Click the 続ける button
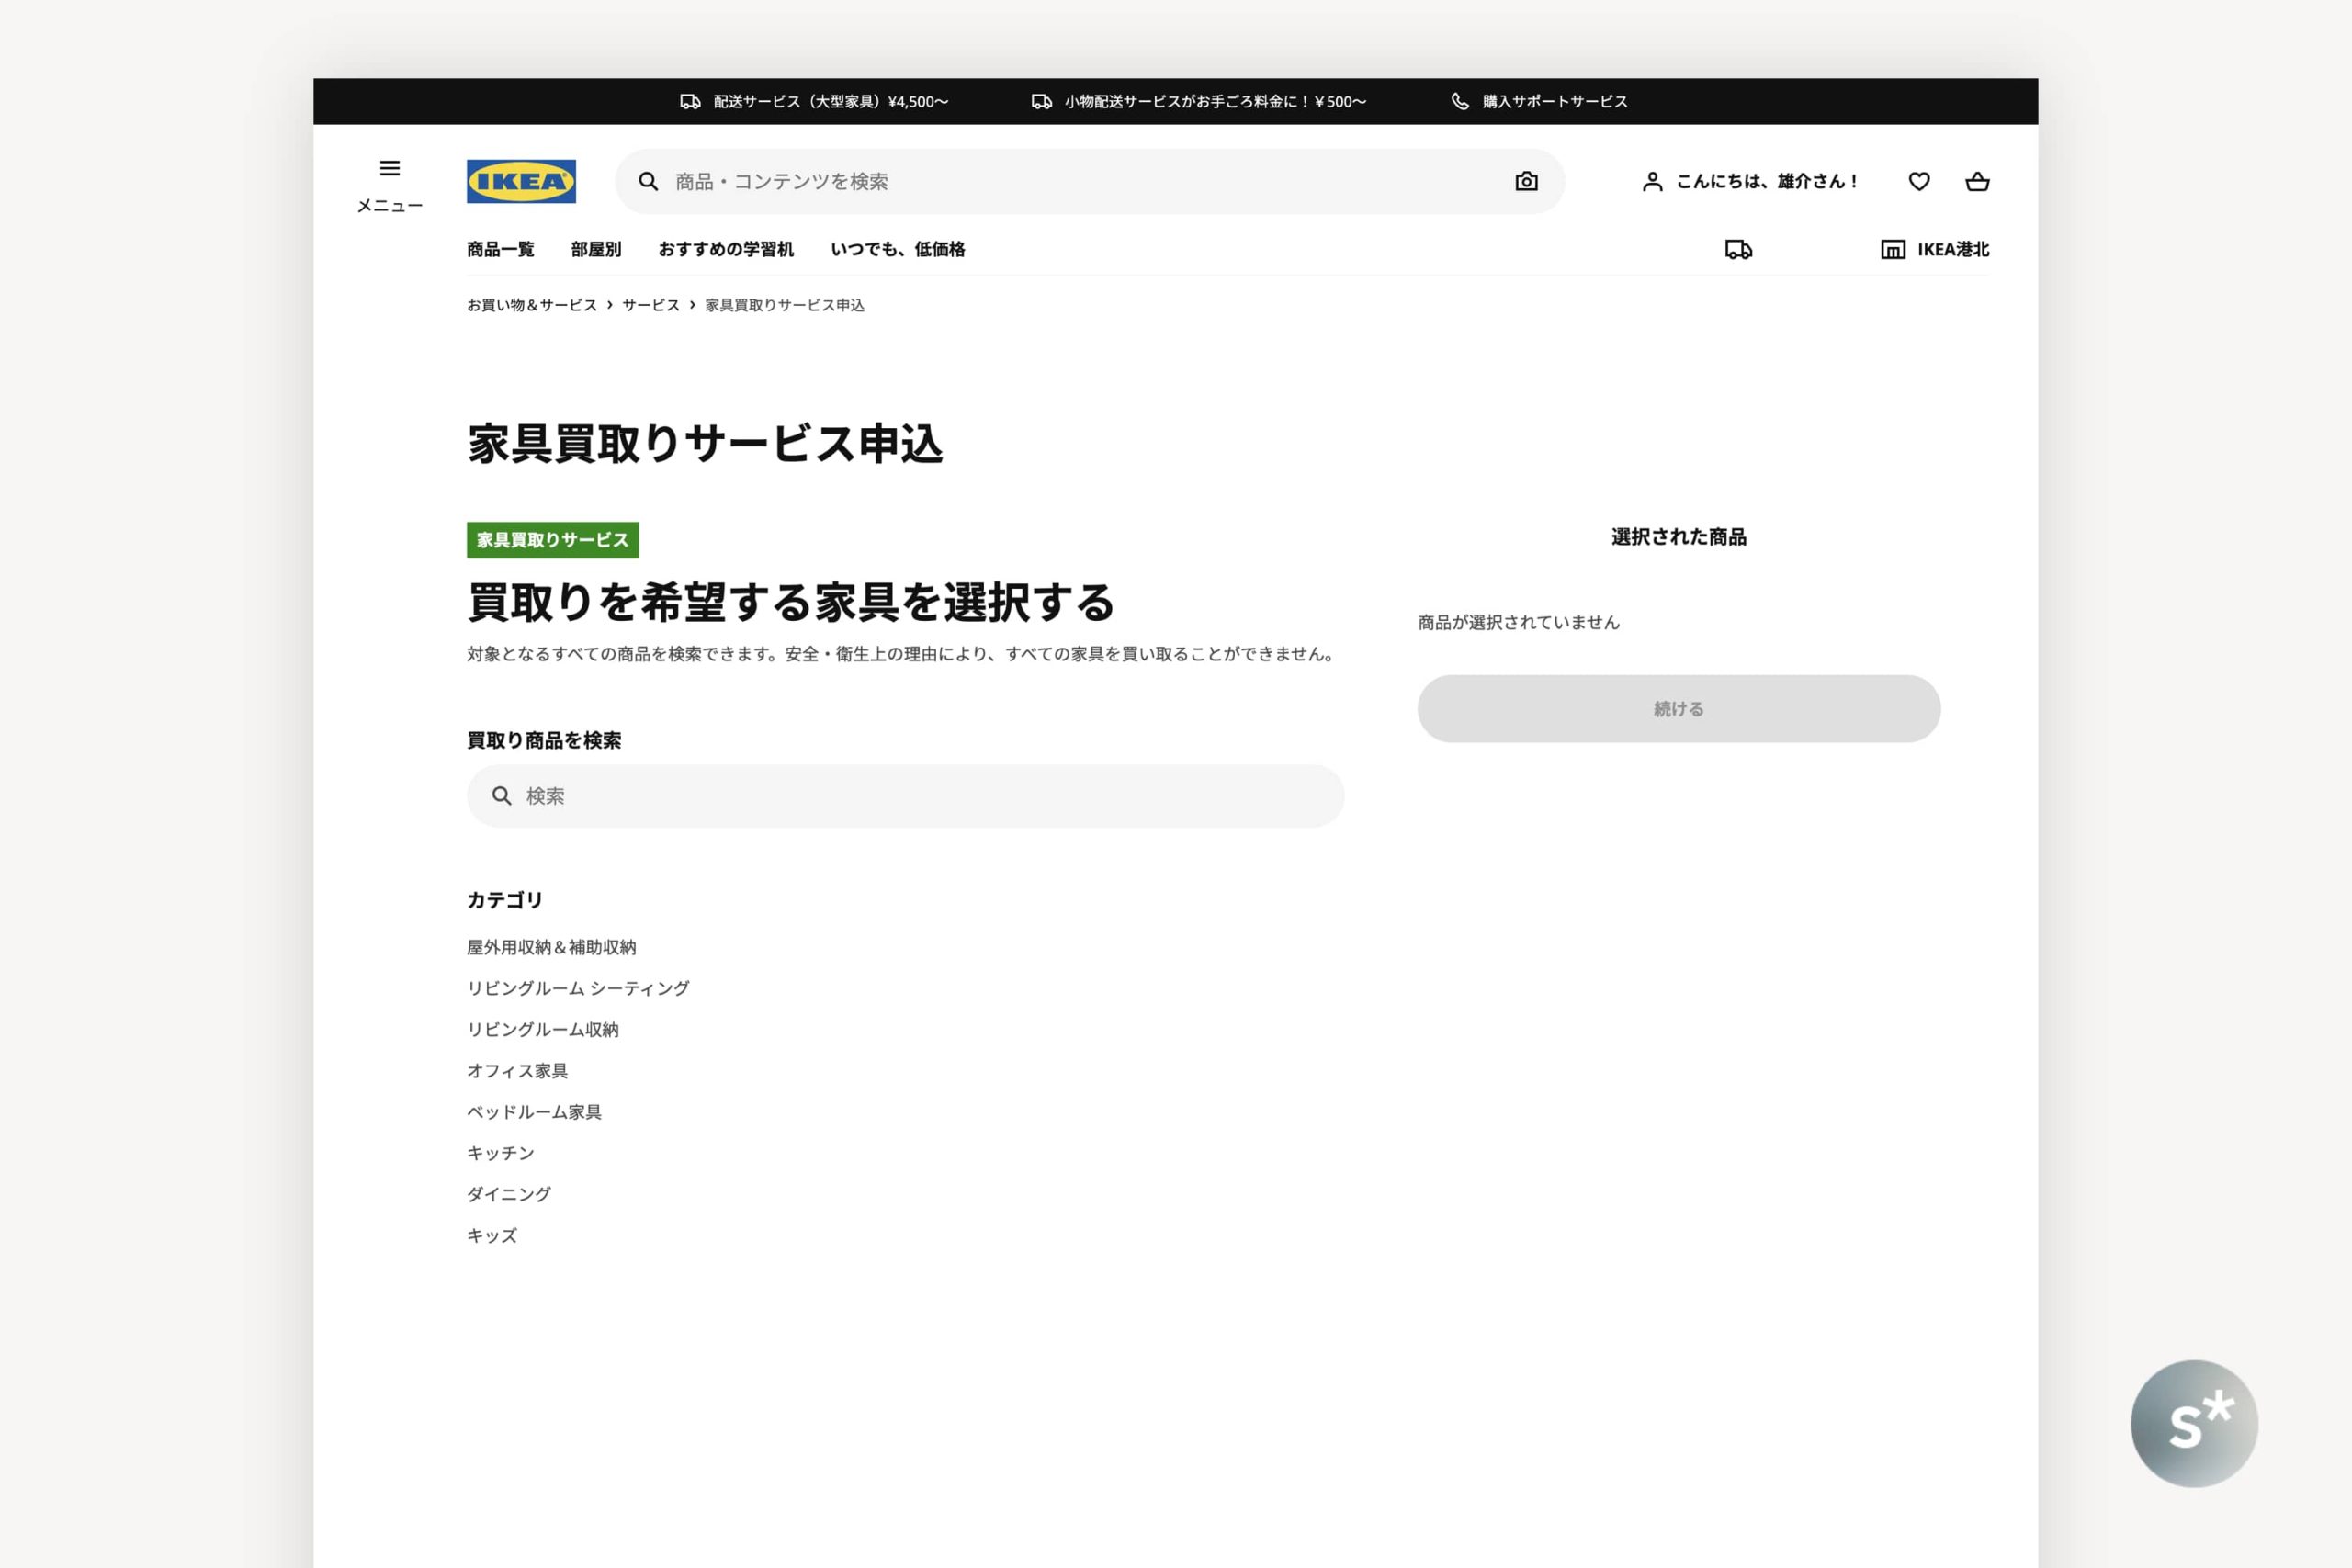Viewport: 2352px width, 1568px height. pyautogui.click(x=1678, y=708)
